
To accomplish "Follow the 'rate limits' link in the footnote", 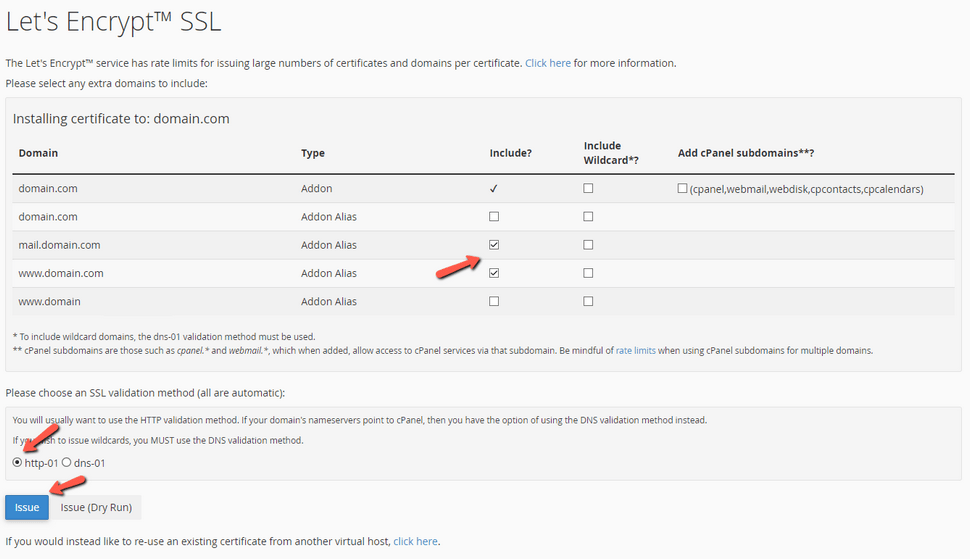I will pyautogui.click(x=635, y=351).
